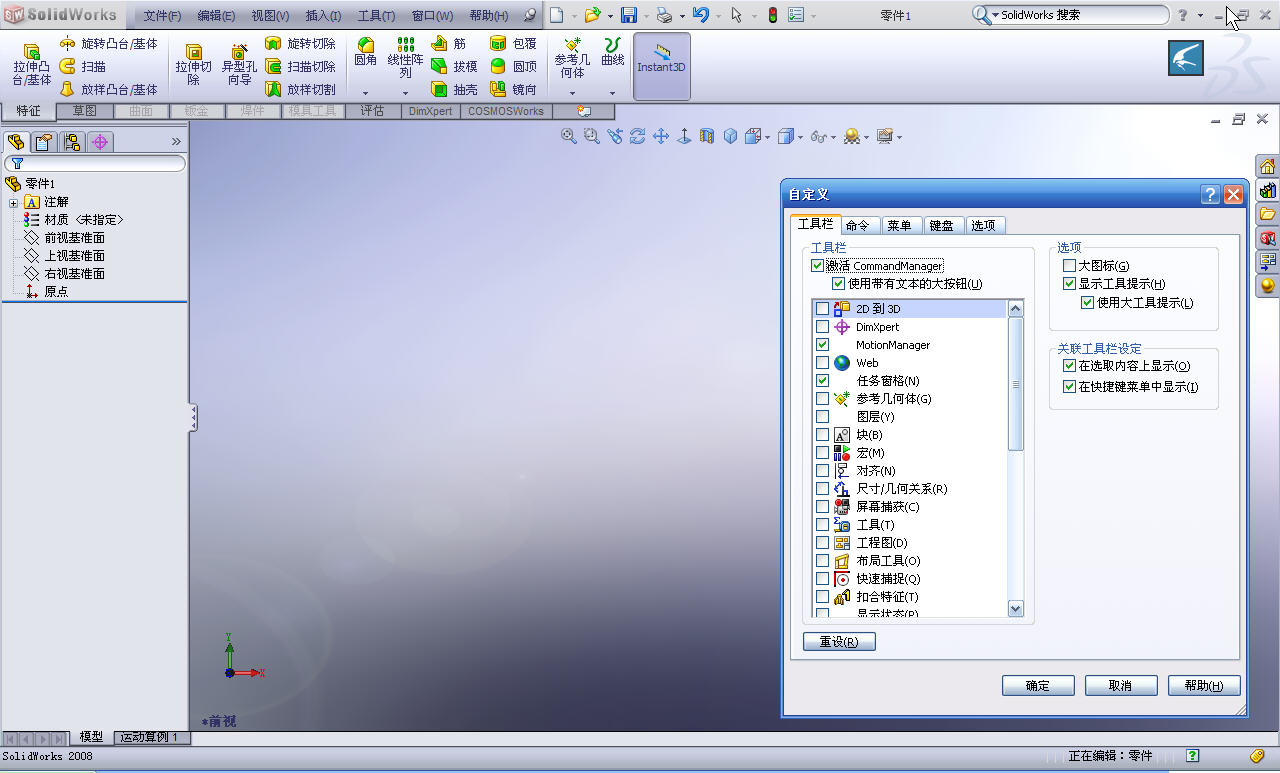Switch to the ConfigurationManager tab icon
Viewport: 1280px width, 773px height.
[x=72, y=142]
